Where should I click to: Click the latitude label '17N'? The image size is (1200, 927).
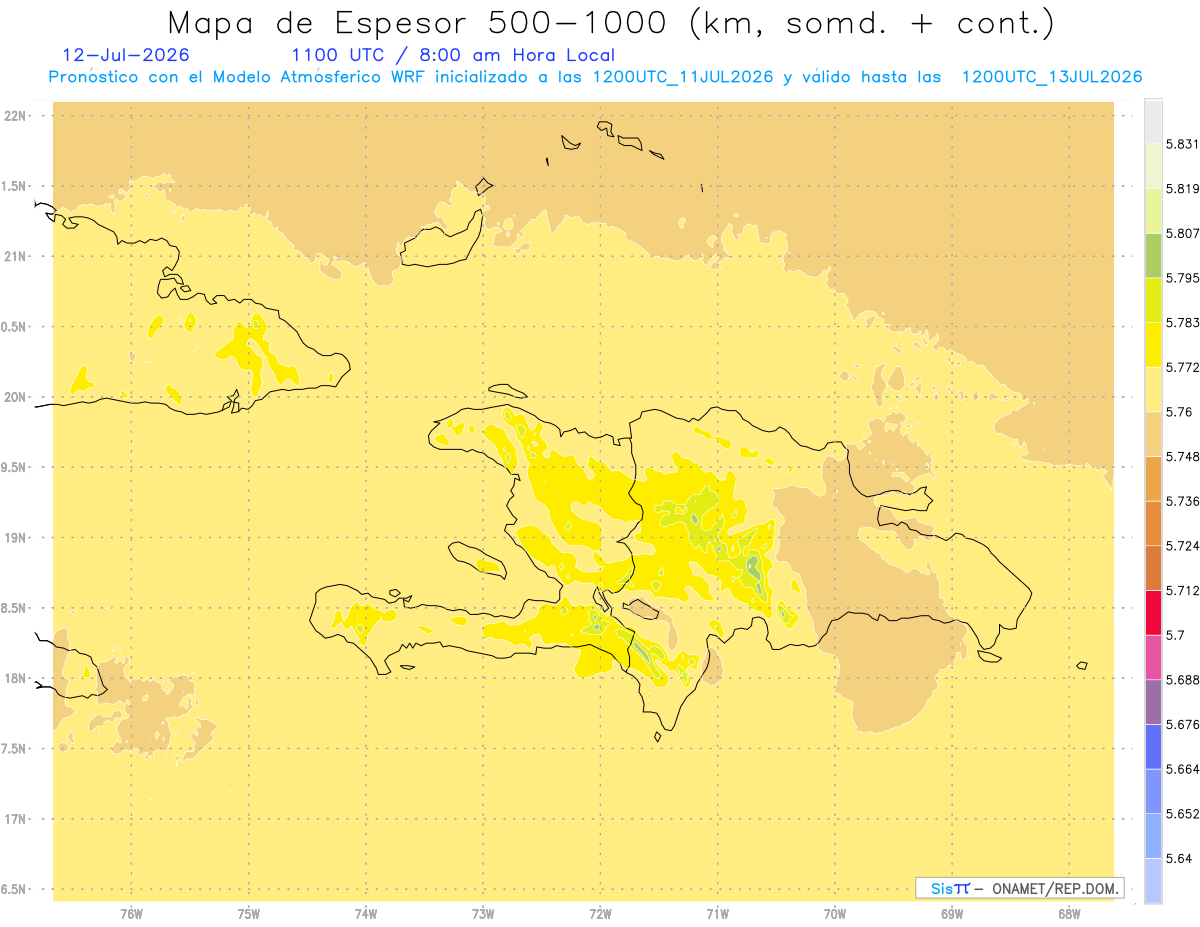coord(15,819)
